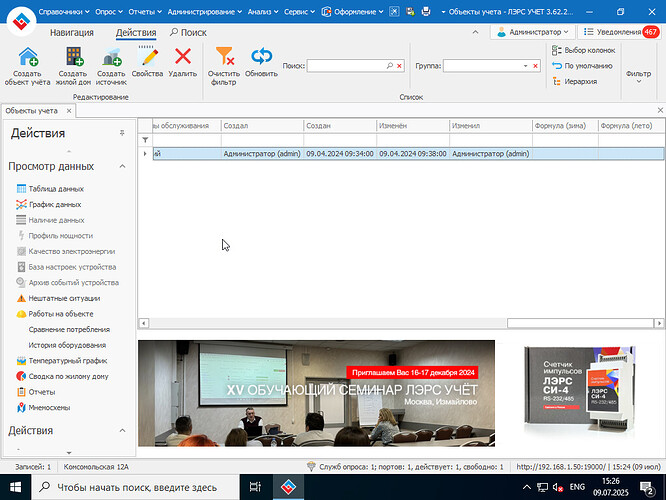This screenshot has width=666, height=500.
Task: Close the Объекты учета tab
Action: [x=69, y=111]
